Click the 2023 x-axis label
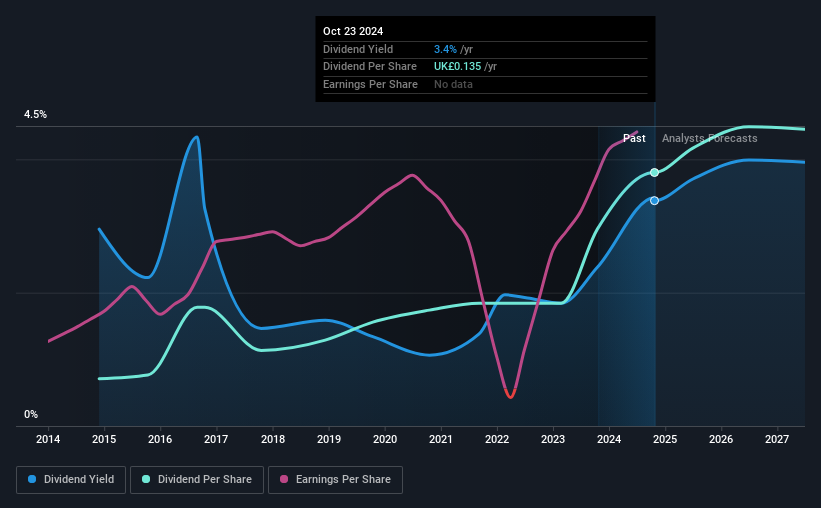821x508 pixels. pyautogui.click(x=553, y=439)
